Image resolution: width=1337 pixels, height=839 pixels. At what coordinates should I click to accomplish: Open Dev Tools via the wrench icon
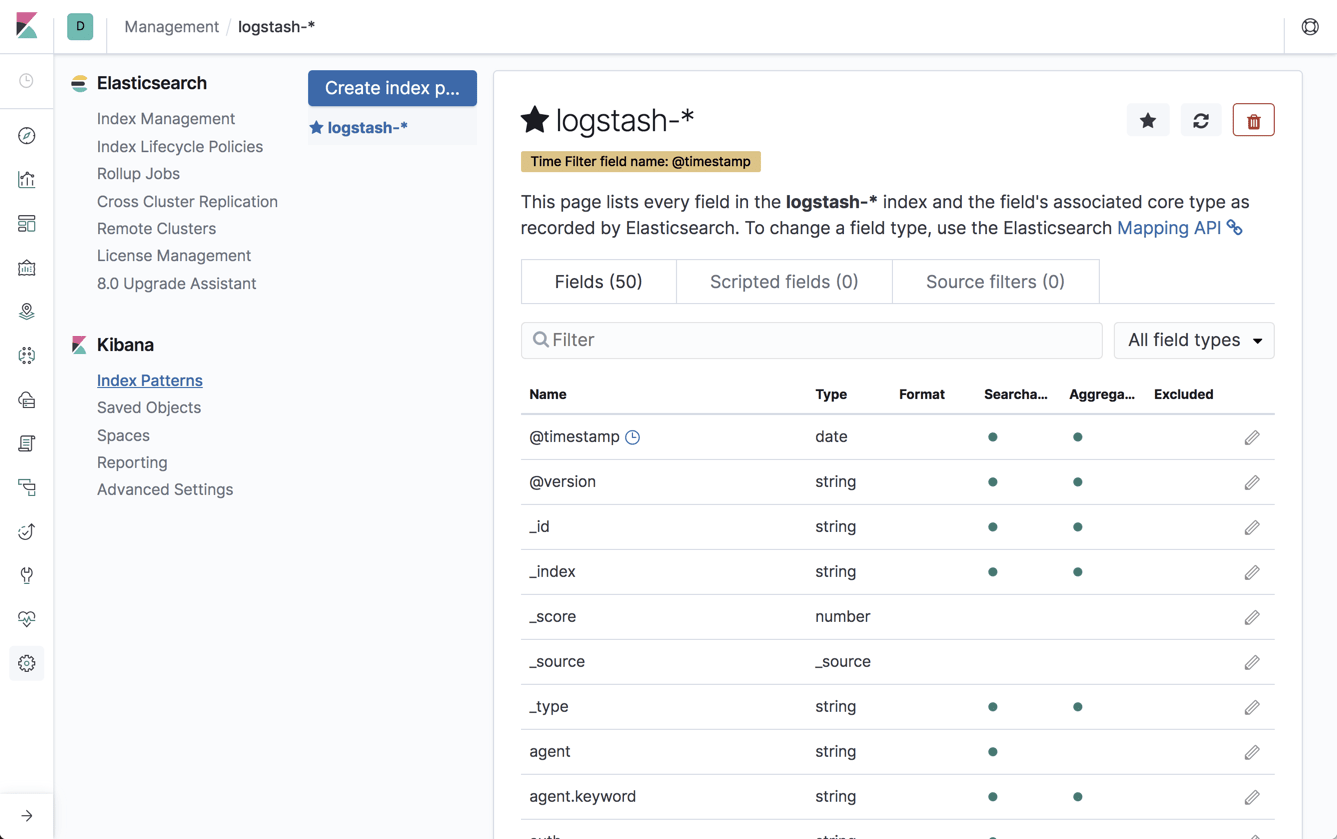click(27, 575)
